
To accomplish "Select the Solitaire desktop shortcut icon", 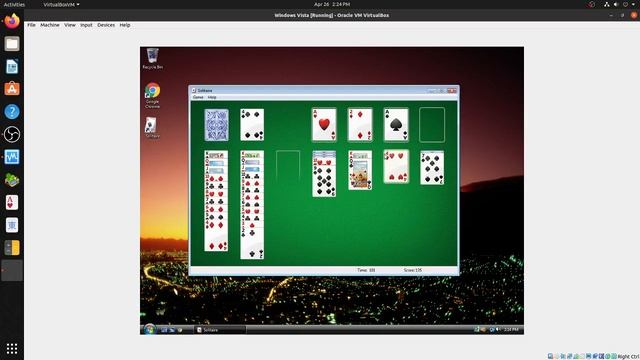I will coord(152,127).
